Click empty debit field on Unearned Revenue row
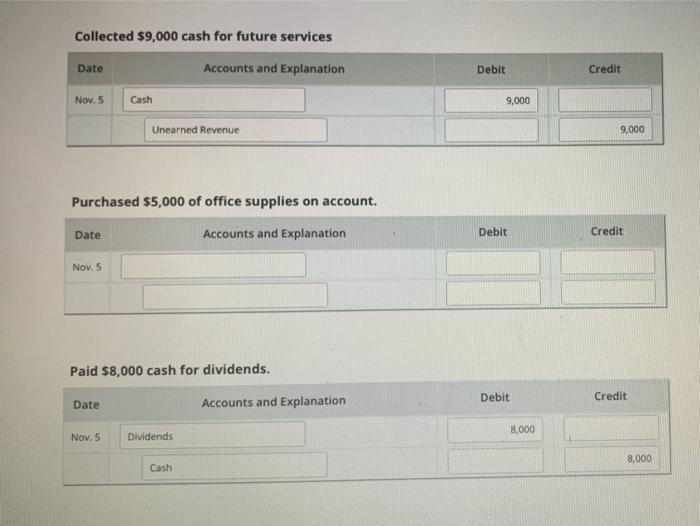The image size is (700, 526). click(491, 130)
